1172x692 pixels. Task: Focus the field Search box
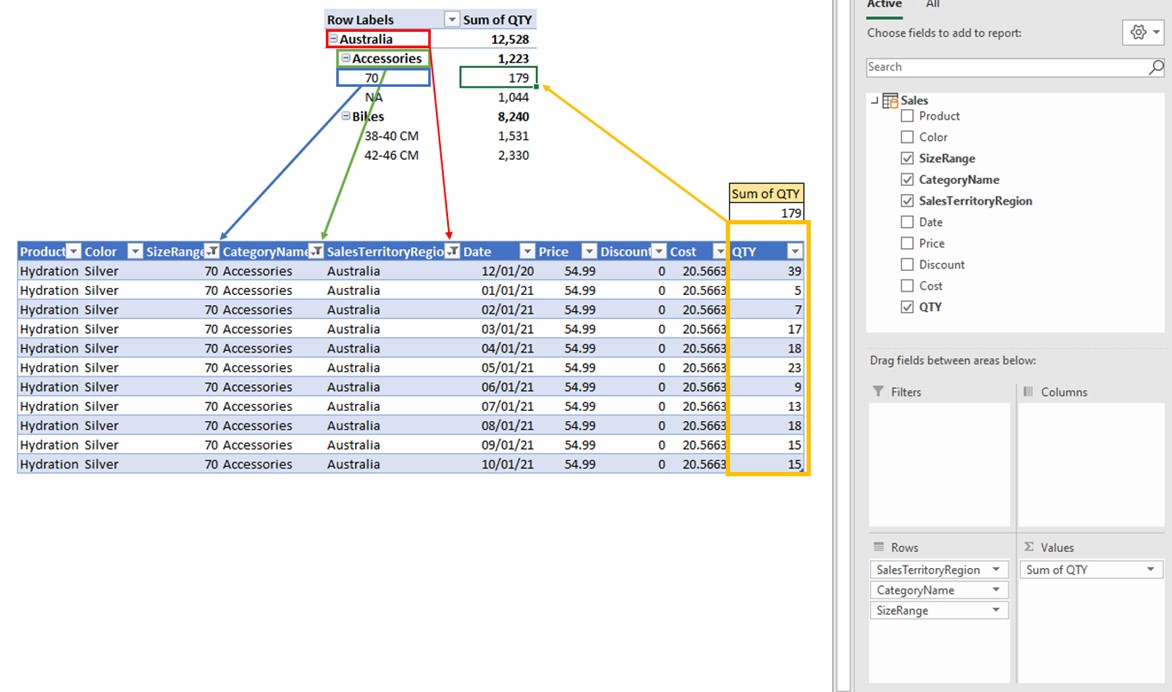tap(1007, 67)
